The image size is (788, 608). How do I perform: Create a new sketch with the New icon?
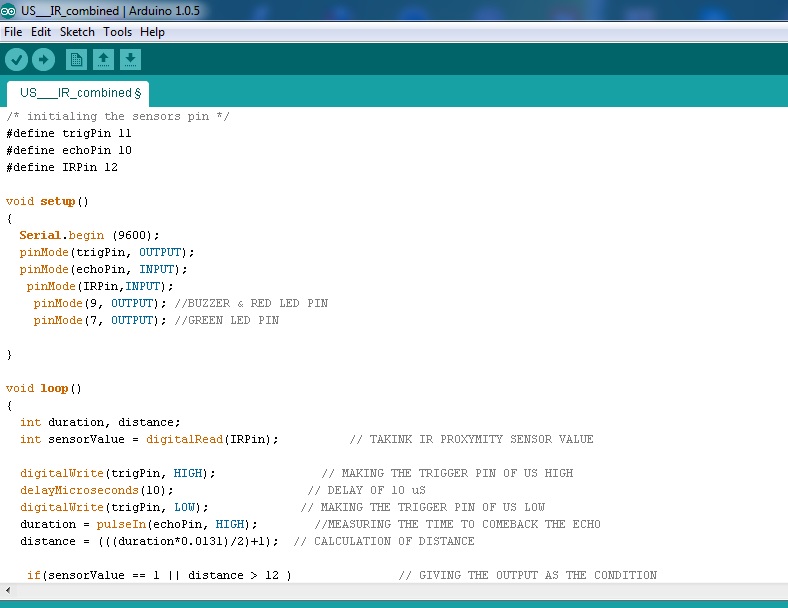tap(76, 60)
